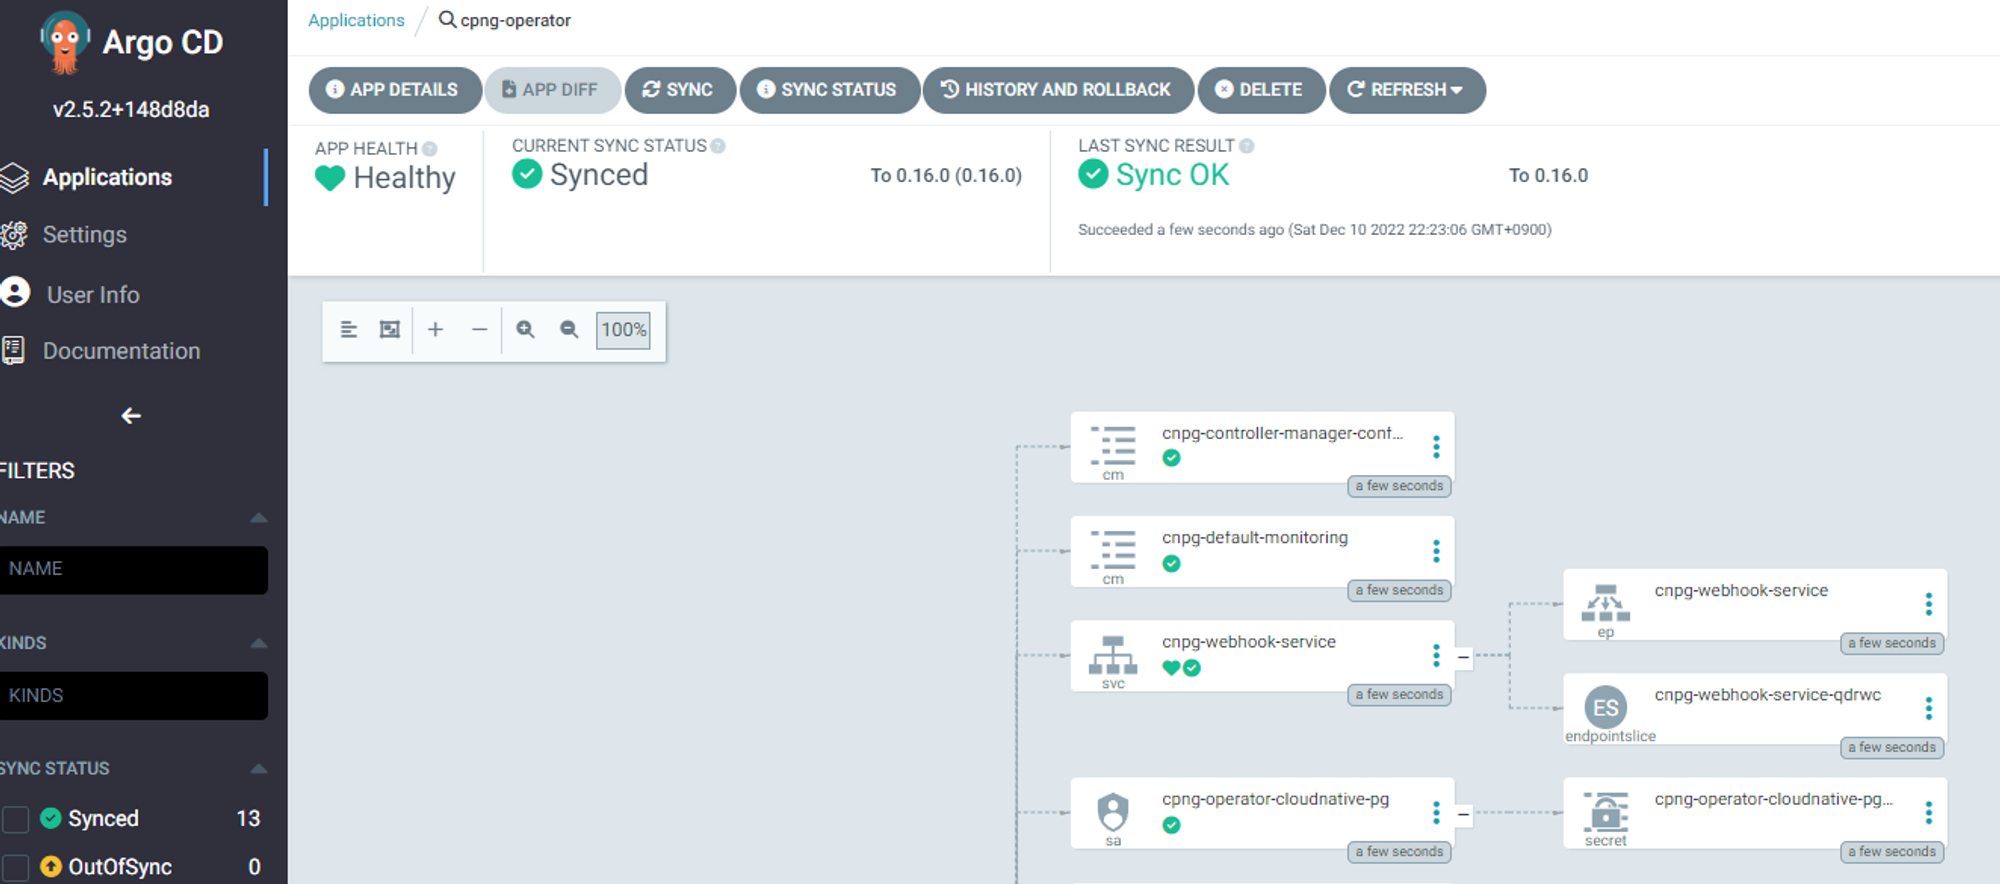Select the ep endpoints icon
The height and width of the screenshot is (884, 2000).
point(1606,603)
